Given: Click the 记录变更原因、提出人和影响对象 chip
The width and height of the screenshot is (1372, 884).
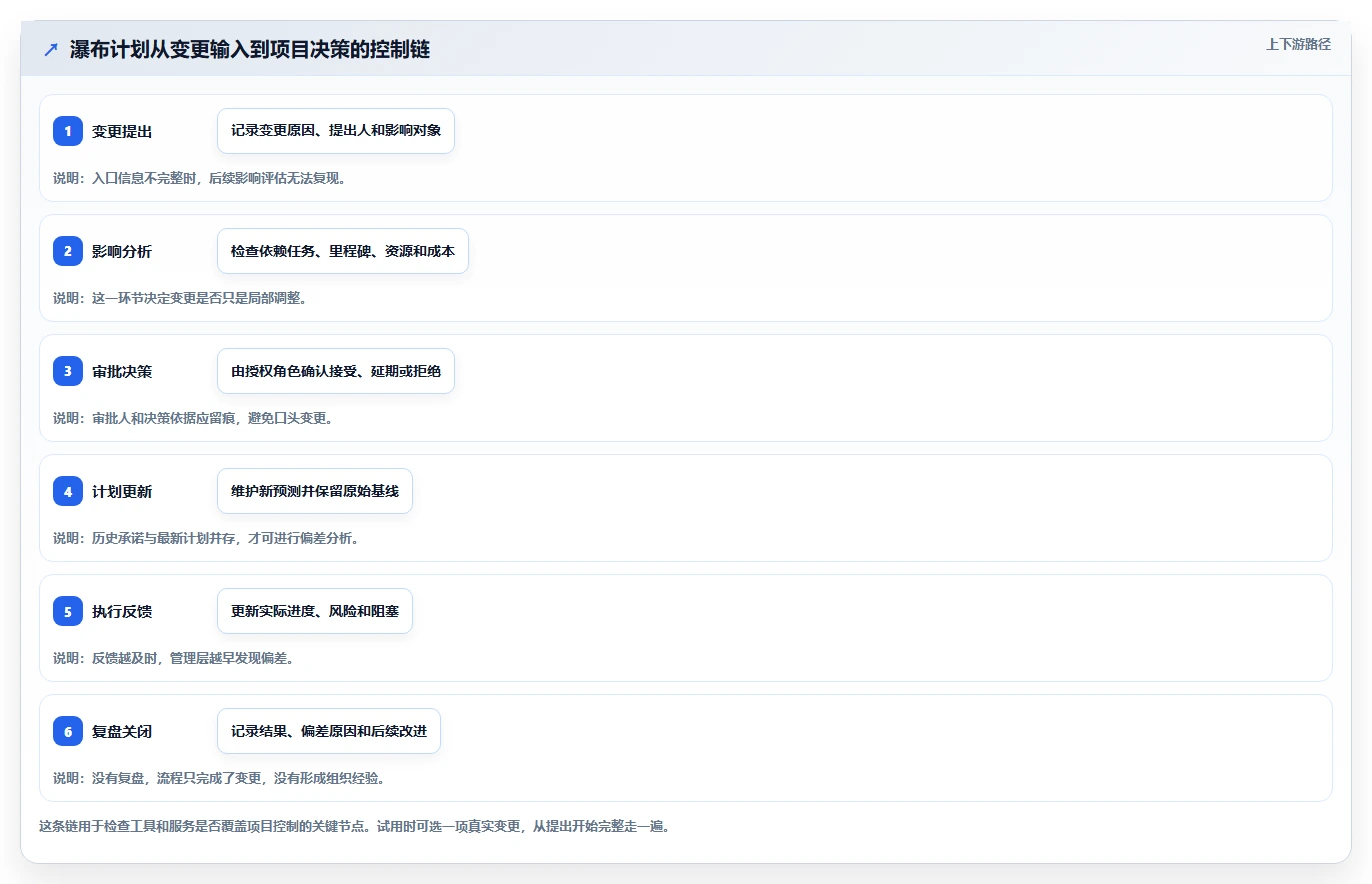Looking at the screenshot, I should tap(336, 131).
